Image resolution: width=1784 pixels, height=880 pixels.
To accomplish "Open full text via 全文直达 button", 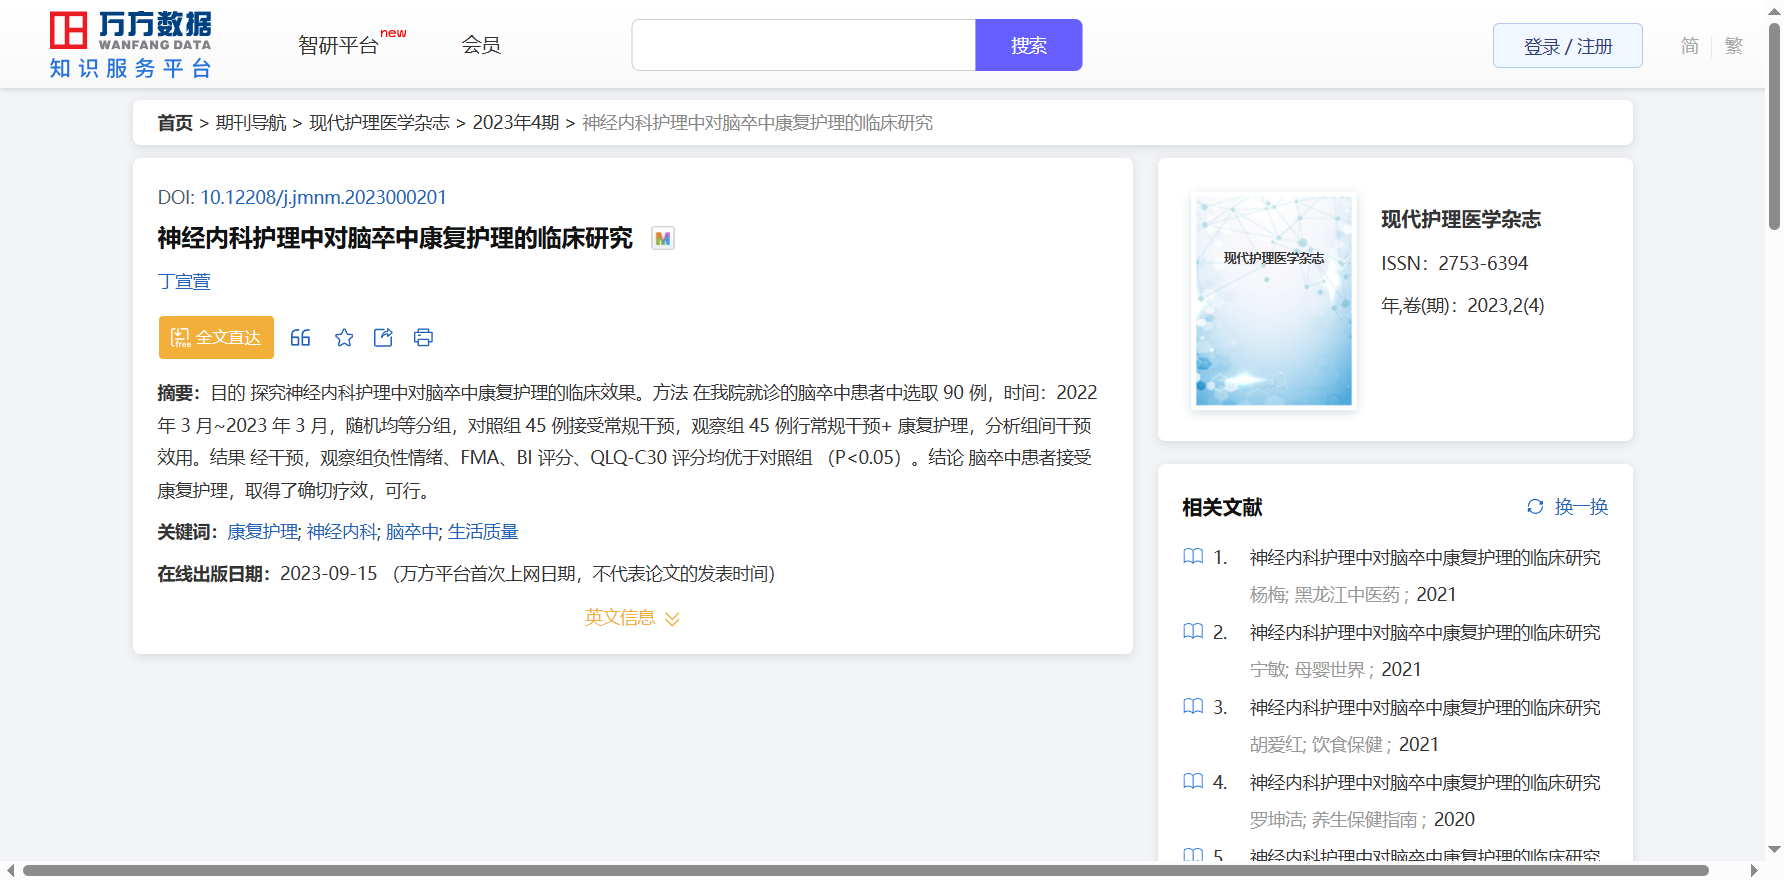I will pyautogui.click(x=216, y=338).
